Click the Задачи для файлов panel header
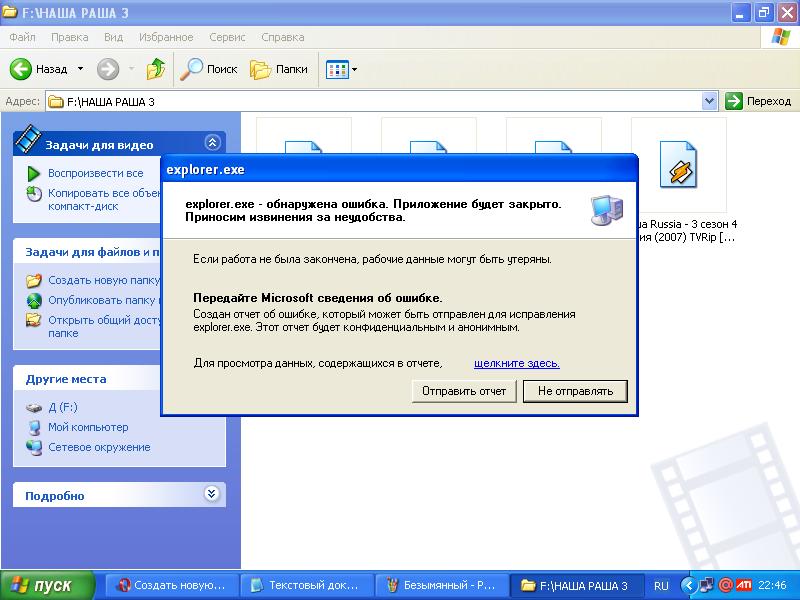This screenshot has height=600, width=800. [x=92, y=252]
